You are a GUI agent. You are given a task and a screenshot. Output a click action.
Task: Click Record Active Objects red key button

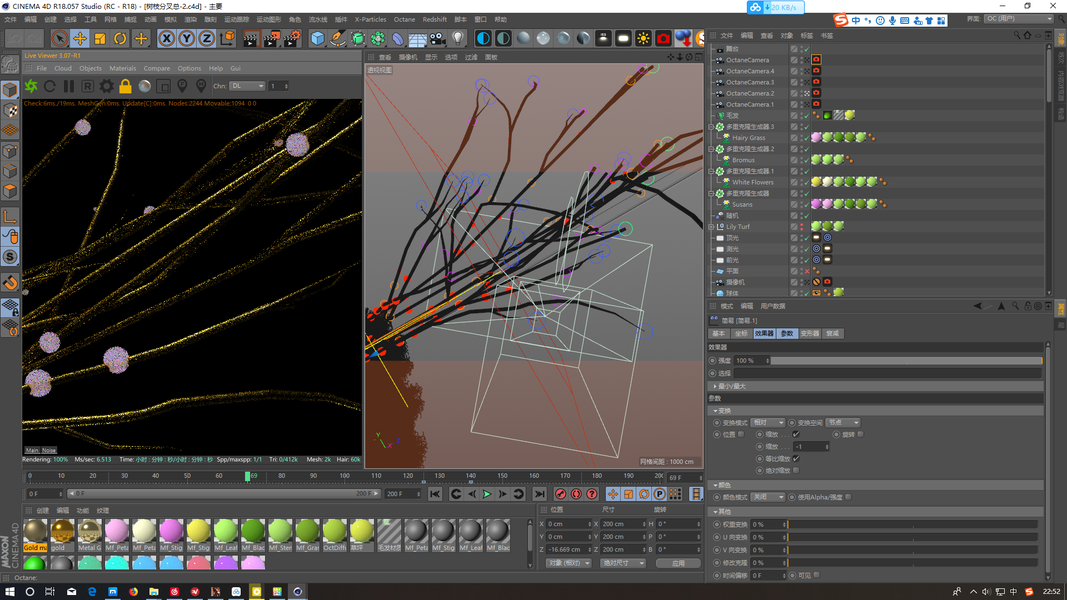tap(561, 495)
